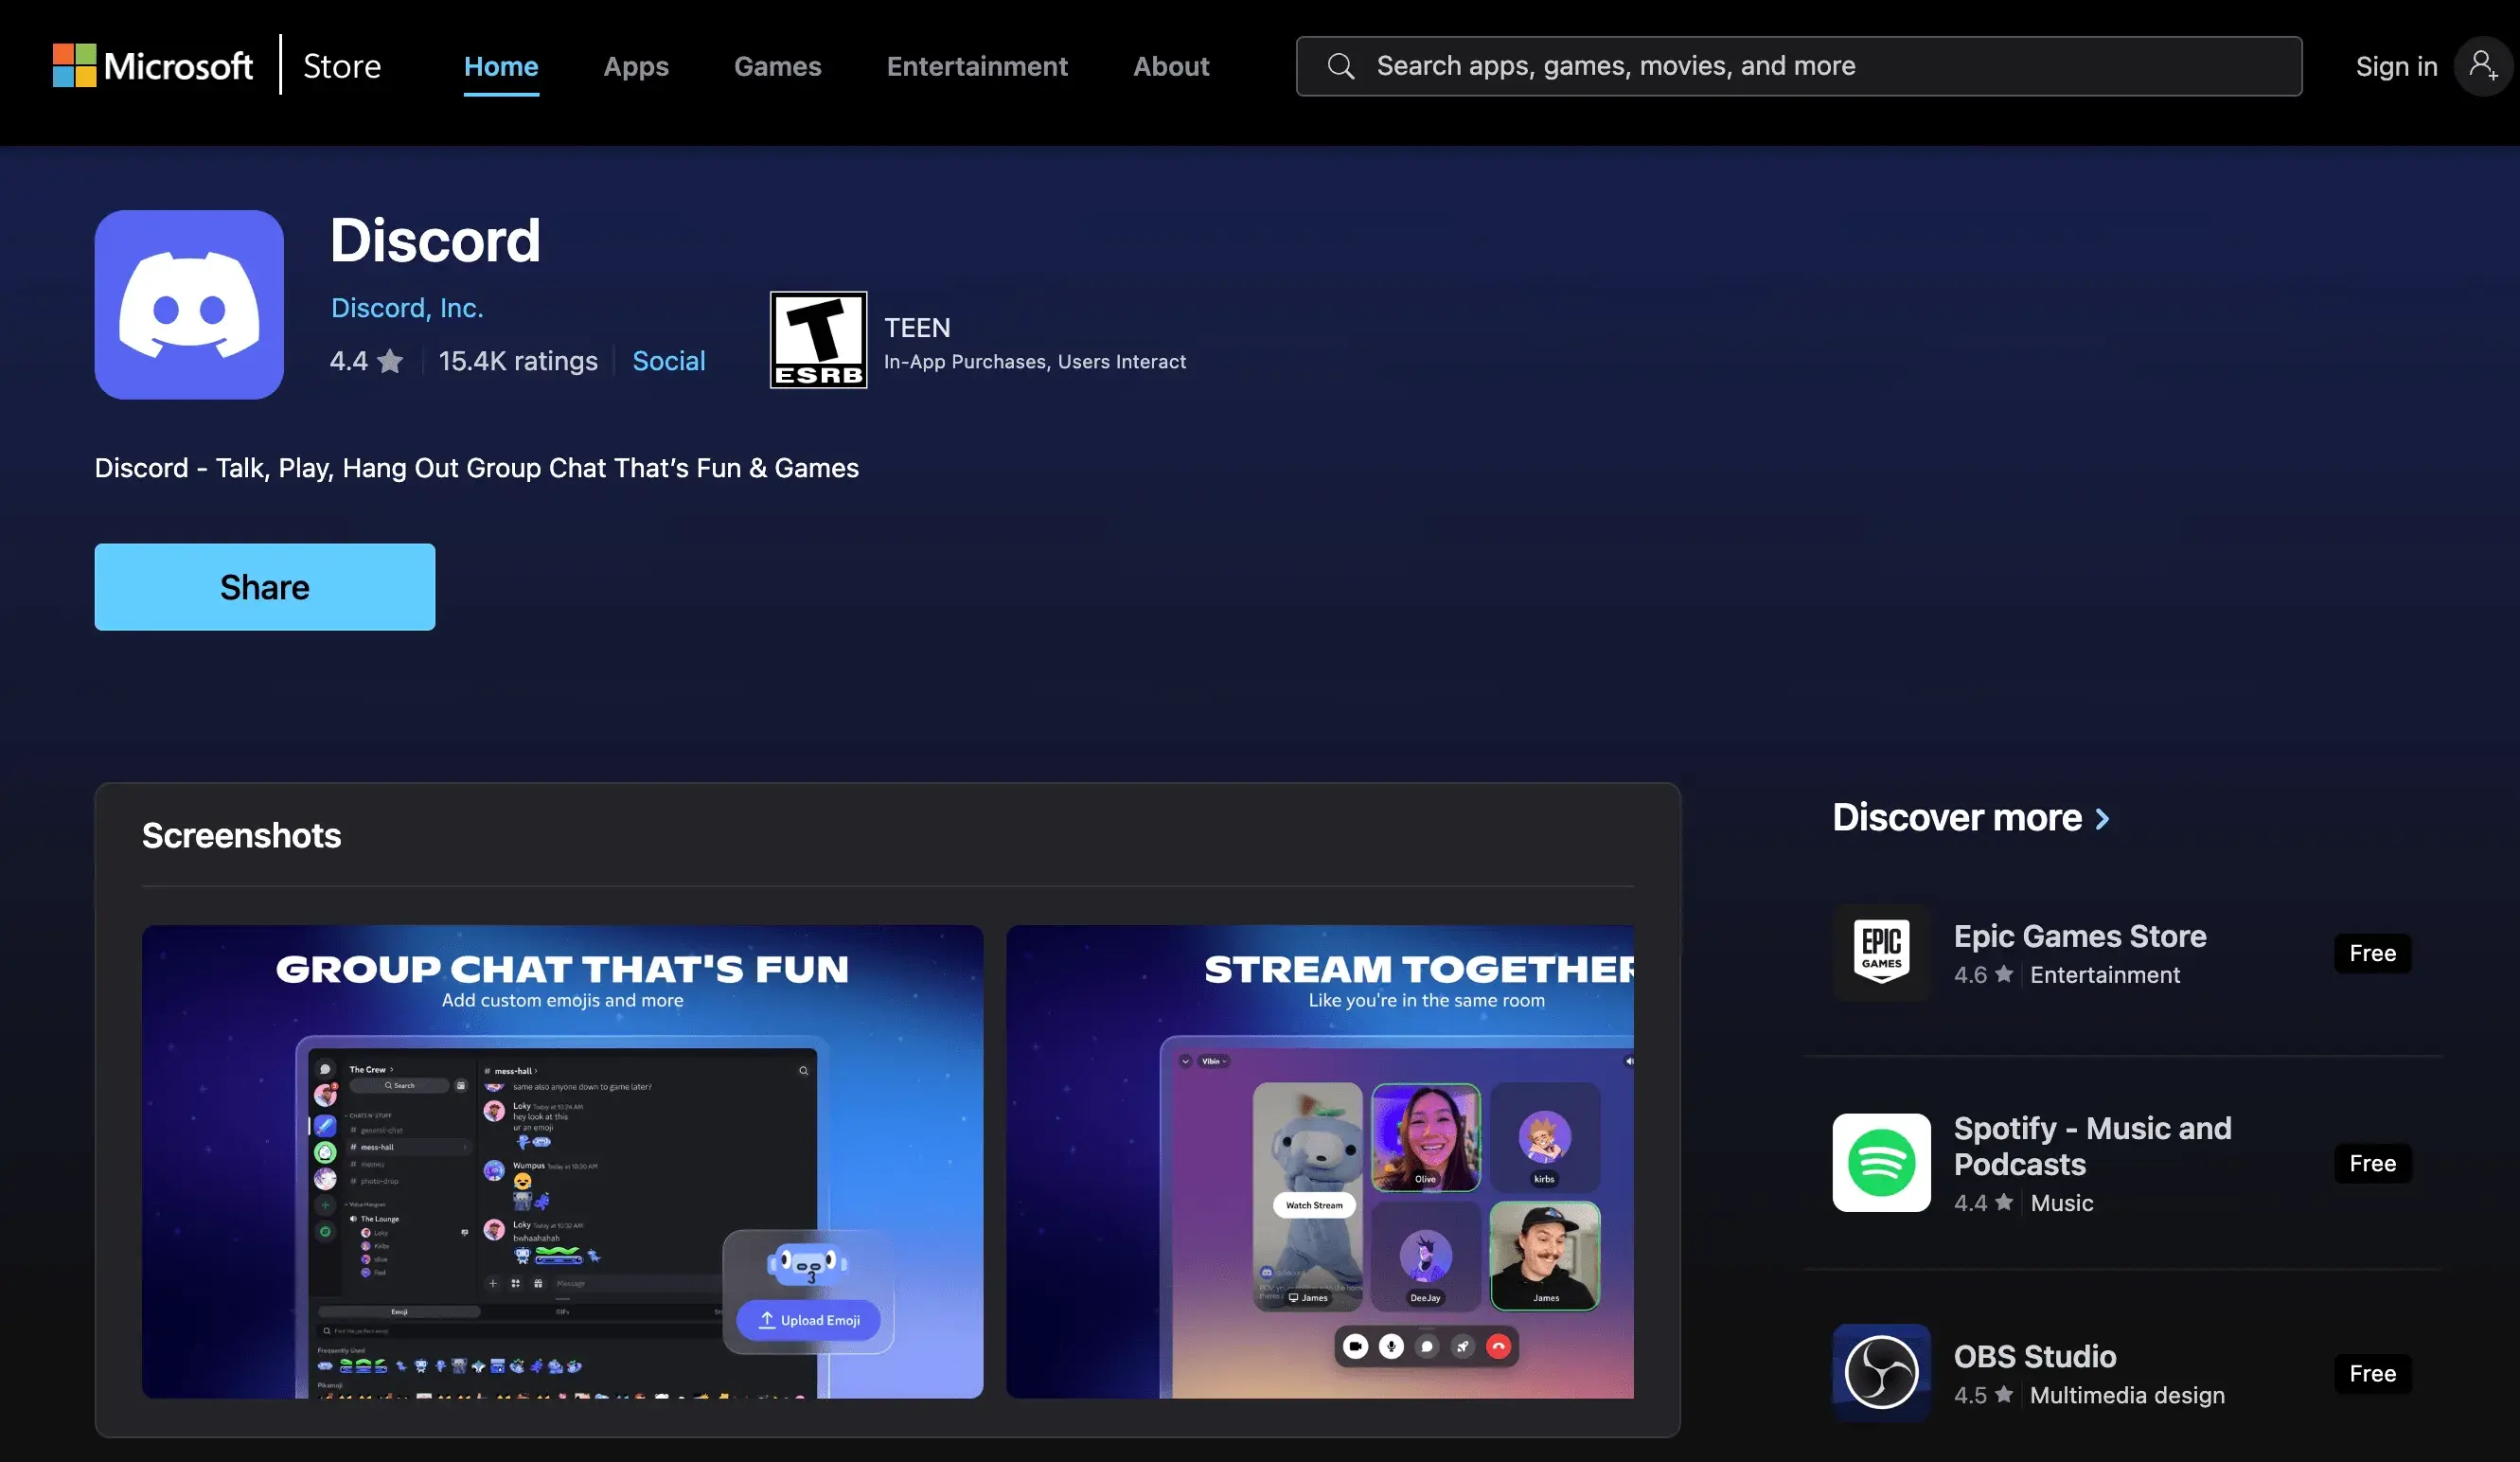Click the ESRB Teen rating badge
The image size is (2520, 1462).
pos(818,340)
